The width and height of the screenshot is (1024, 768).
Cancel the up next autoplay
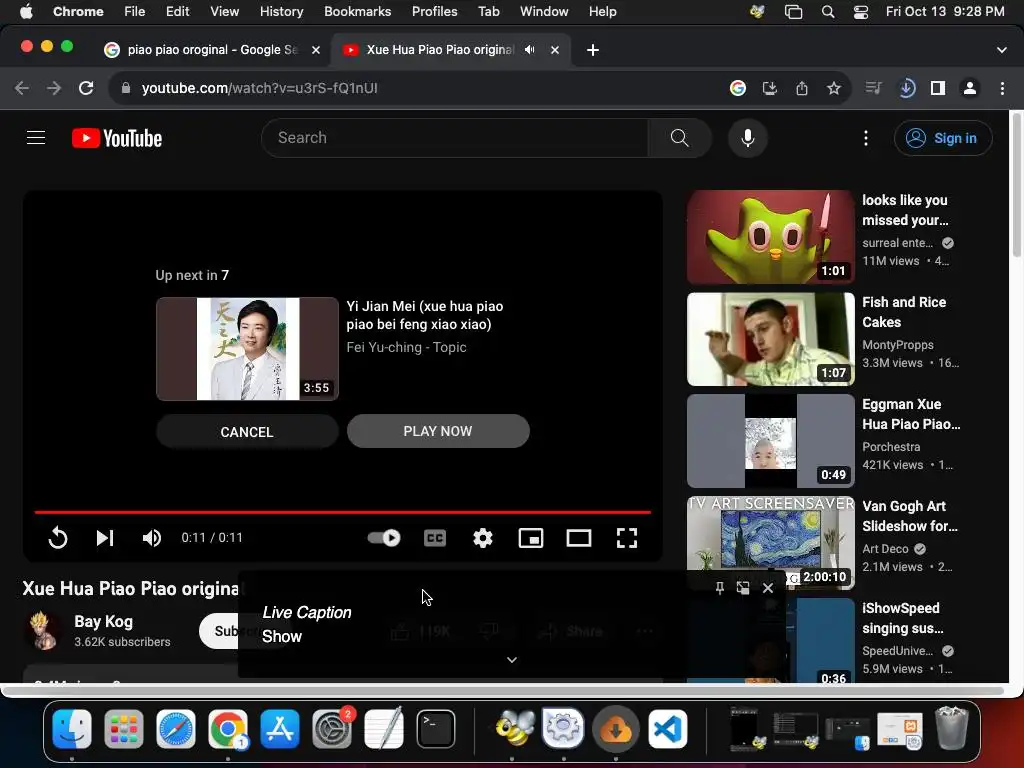point(247,432)
